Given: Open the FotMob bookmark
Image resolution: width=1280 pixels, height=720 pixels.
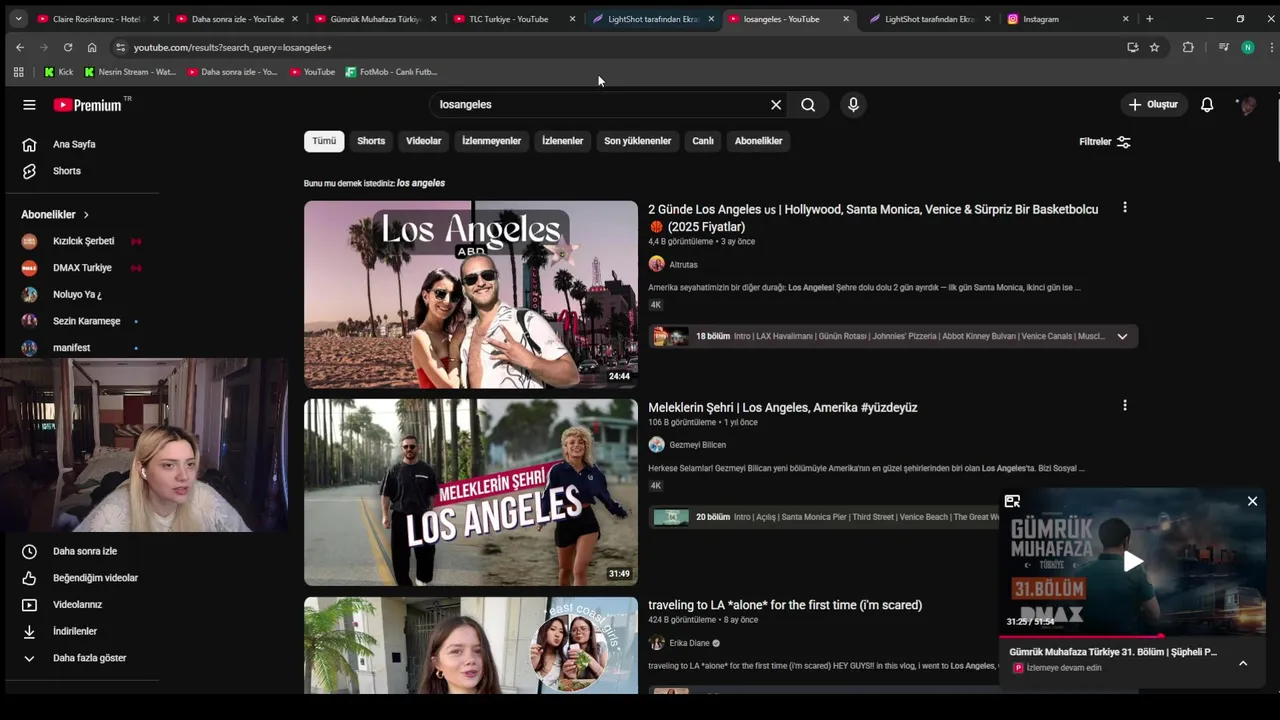Looking at the screenshot, I should [x=391, y=72].
